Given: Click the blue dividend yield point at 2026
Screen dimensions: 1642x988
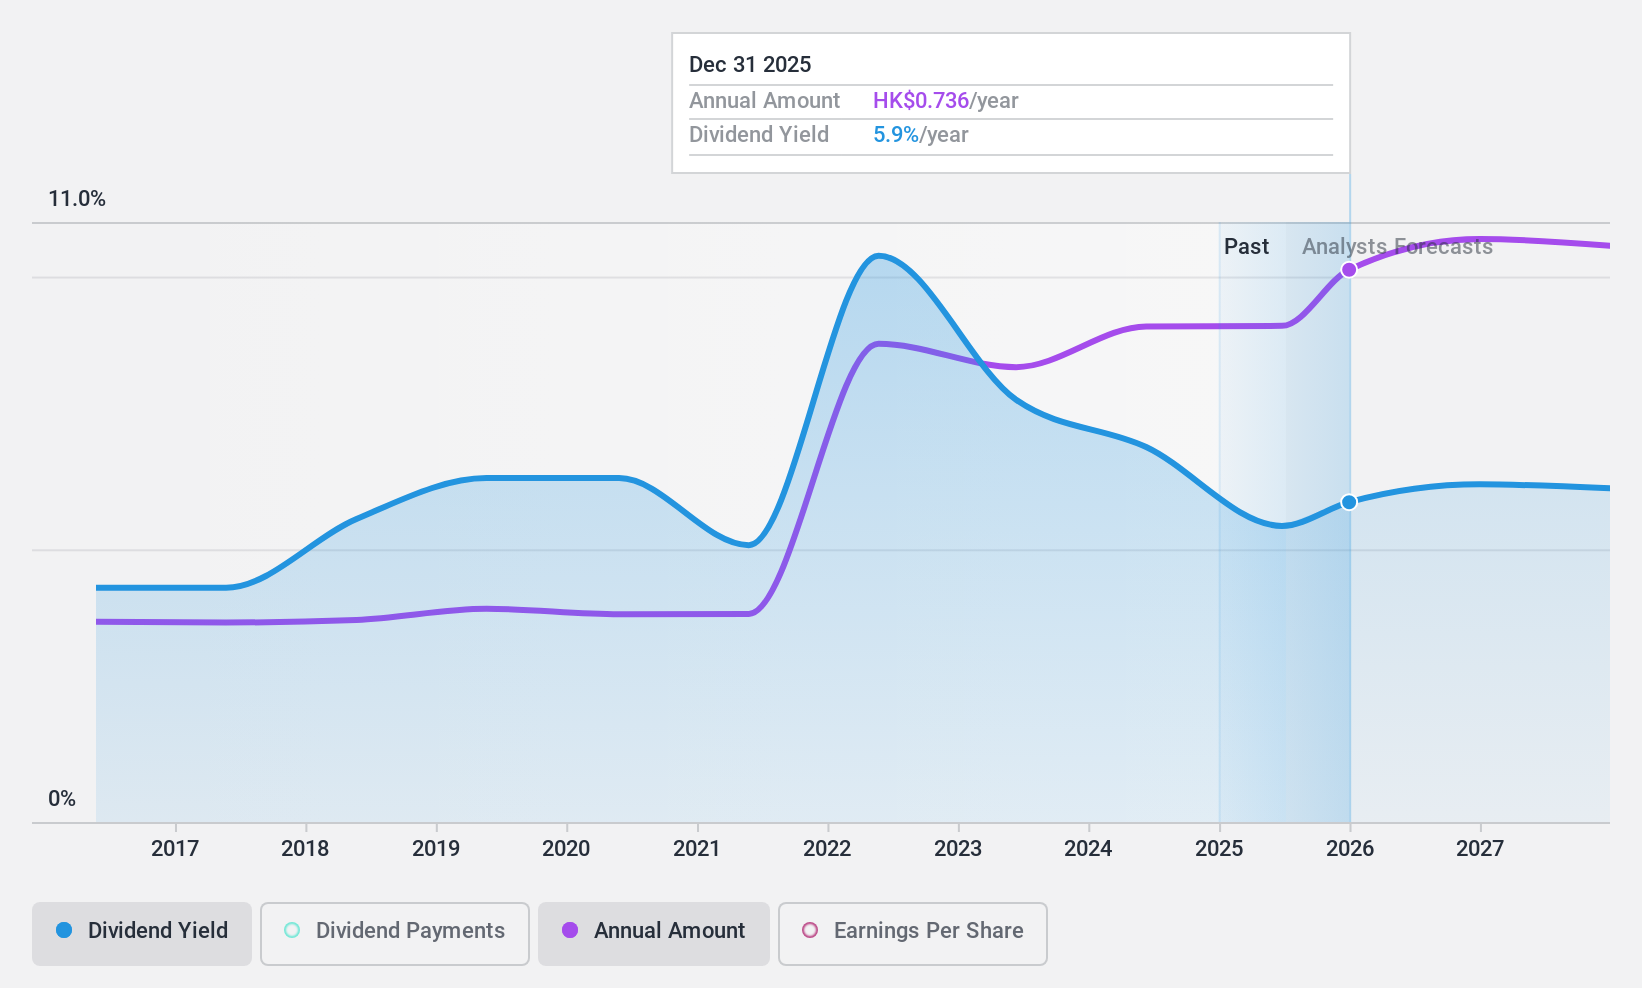Looking at the screenshot, I should [x=1349, y=502].
